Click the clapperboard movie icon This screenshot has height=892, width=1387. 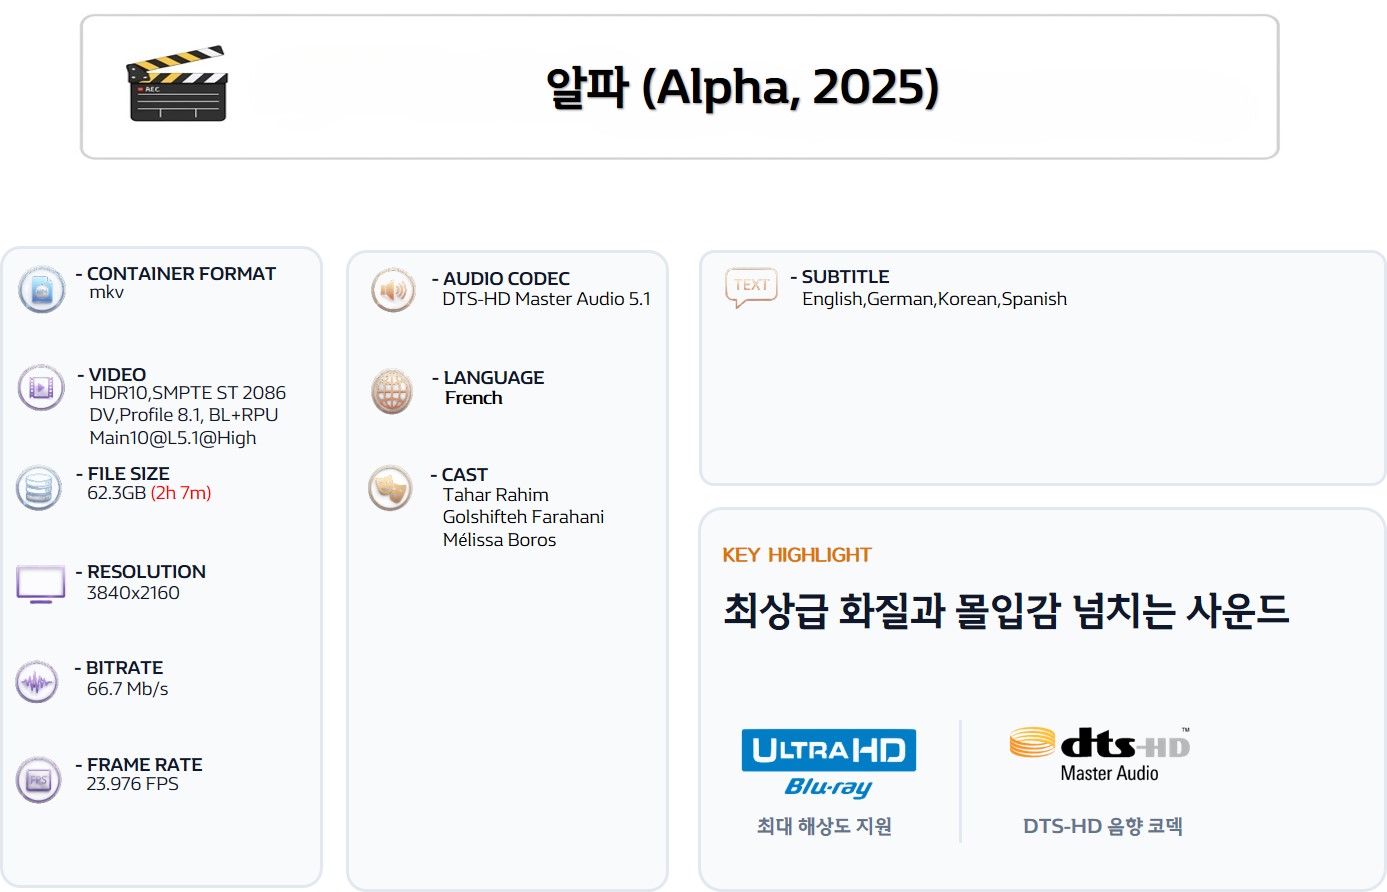click(x=177, y=84)
